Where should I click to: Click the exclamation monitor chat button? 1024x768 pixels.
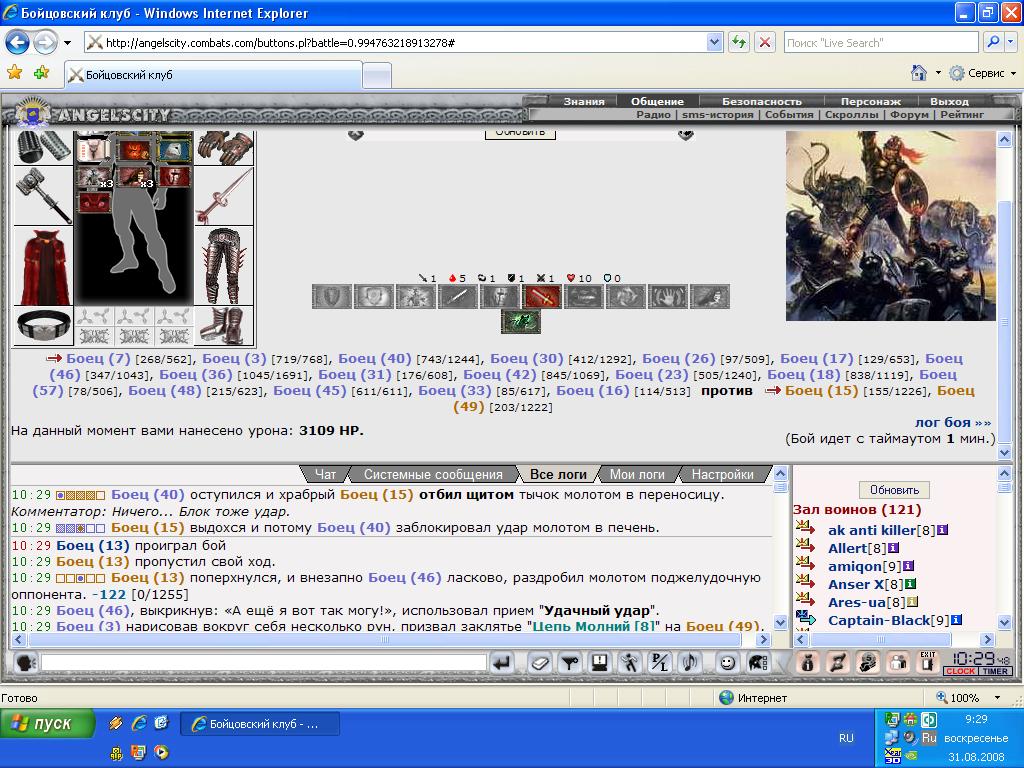(x=599, y=663)
